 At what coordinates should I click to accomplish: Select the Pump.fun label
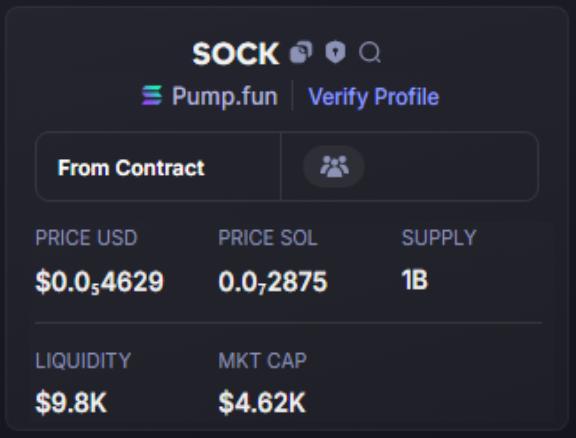pos(225,96)
